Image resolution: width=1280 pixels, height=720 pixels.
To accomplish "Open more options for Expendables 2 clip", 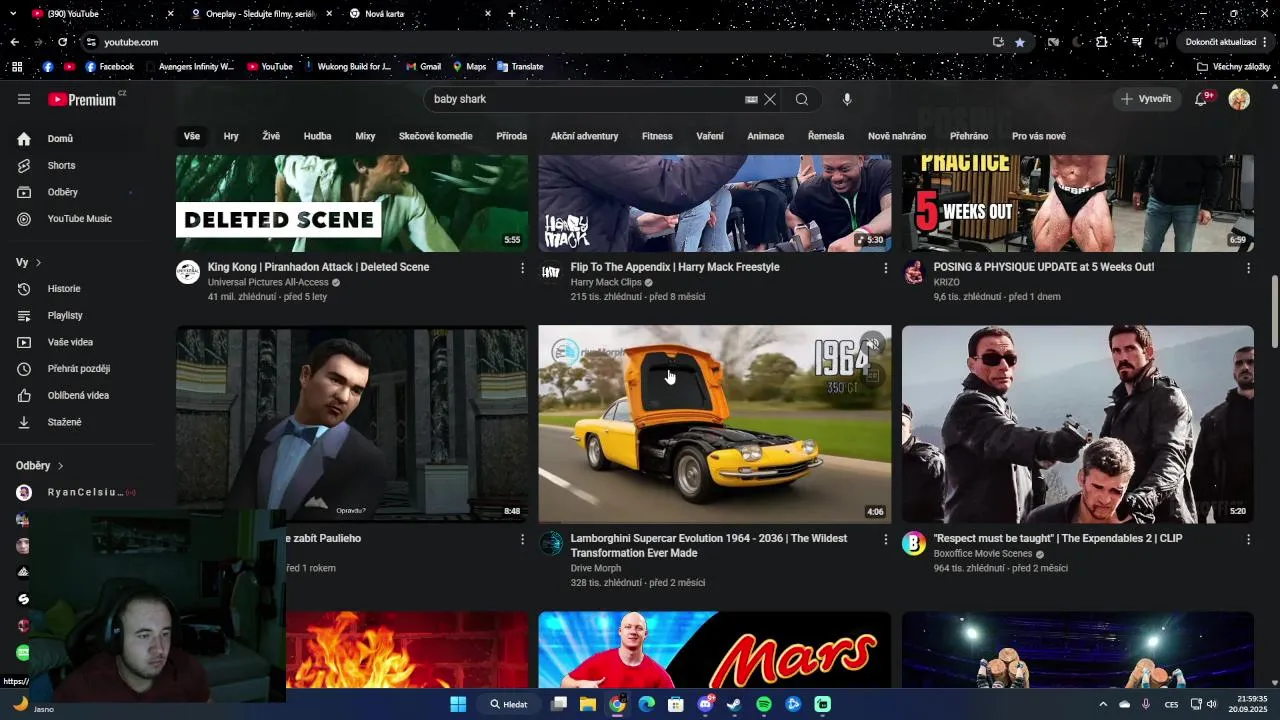I will pyautogui.click(x=1248, y=539).
